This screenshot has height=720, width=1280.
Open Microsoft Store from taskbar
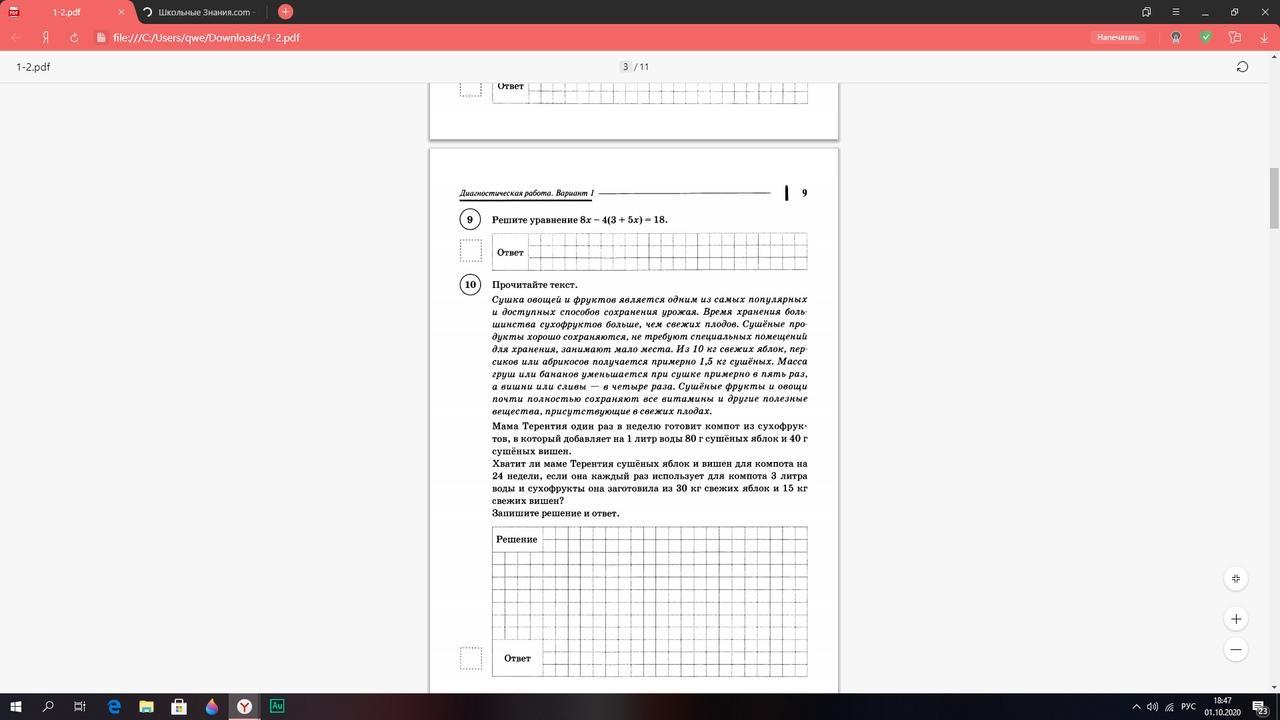pos(179,706)
